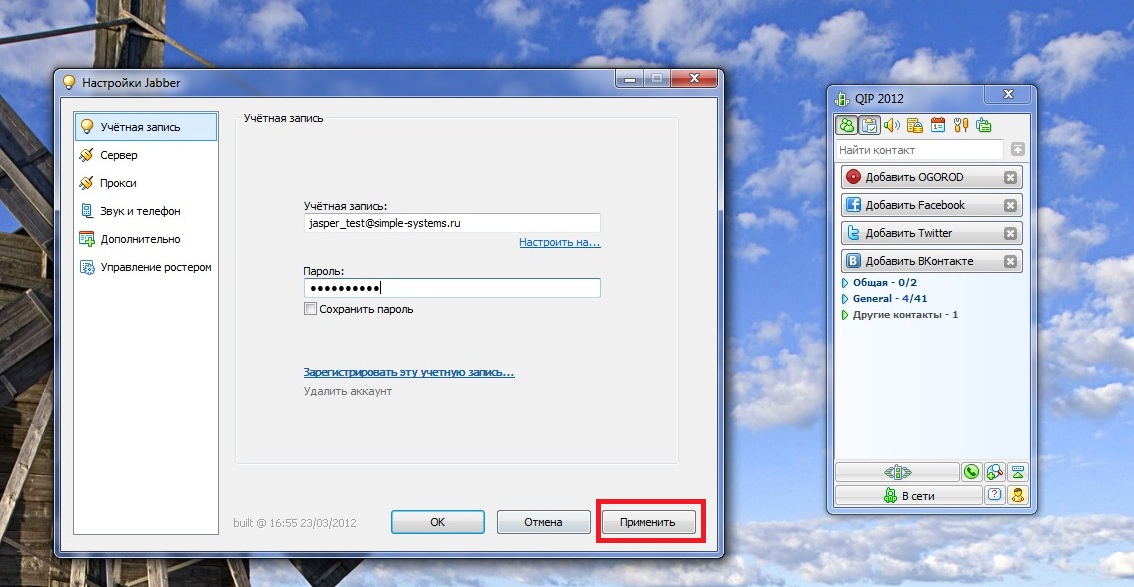Click the OK button in Jabber settings
Image resolution: width=1134 pixels, height=587 pixels.
[x=438, y=522]
